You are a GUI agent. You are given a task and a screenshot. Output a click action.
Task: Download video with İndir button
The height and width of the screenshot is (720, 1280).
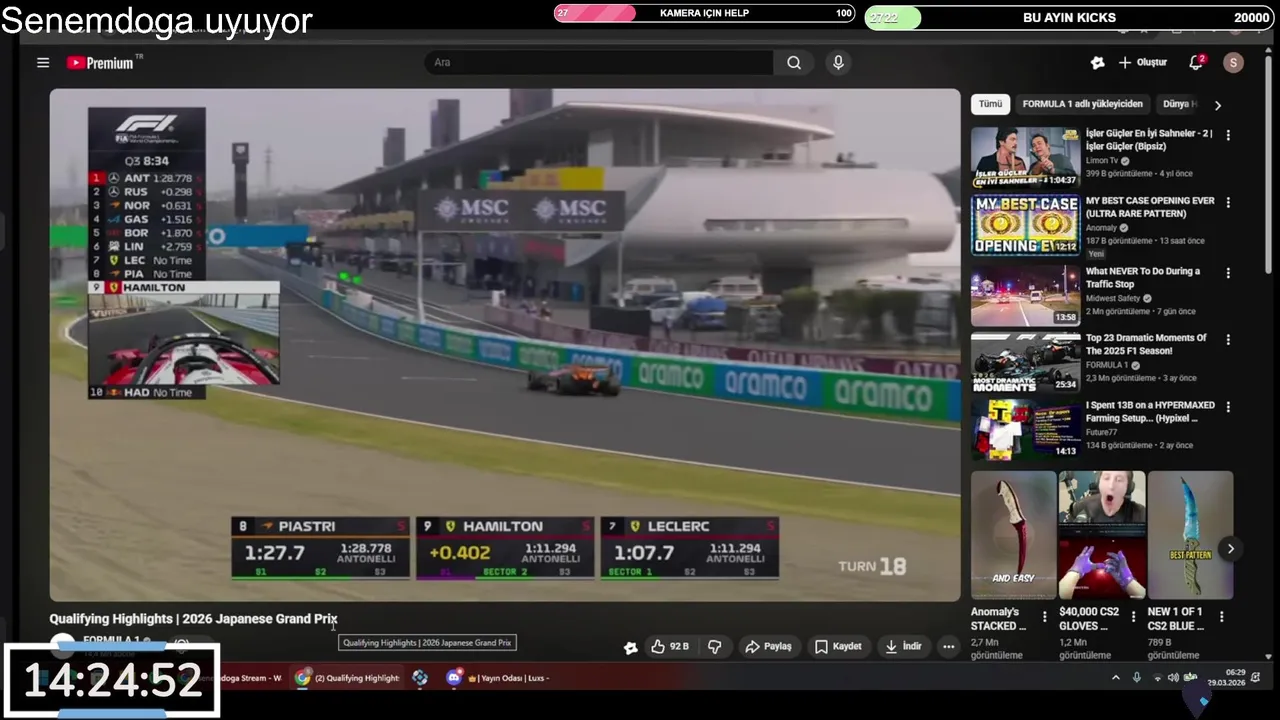pyautogui.click(x=904, y=647)
